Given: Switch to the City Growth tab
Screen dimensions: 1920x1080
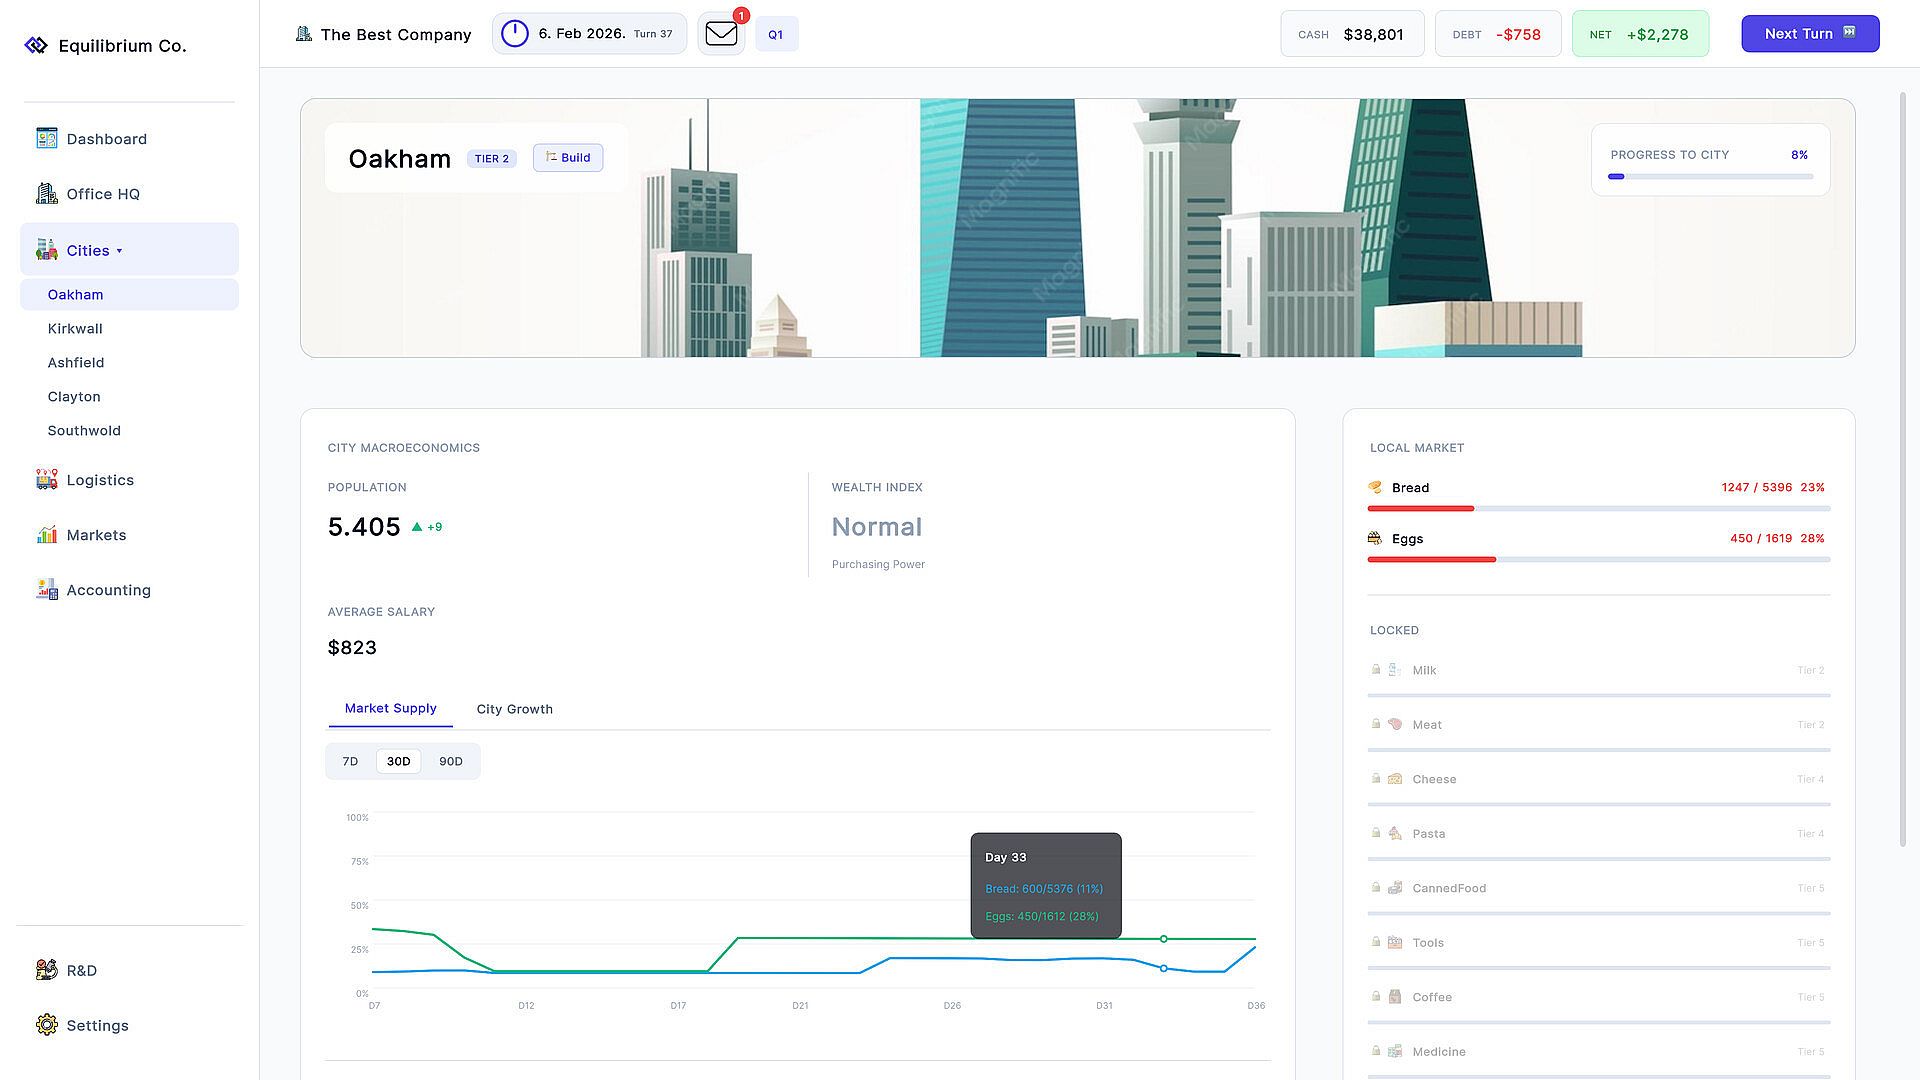Looking at the screenshot, I should (x=514, y=708).
